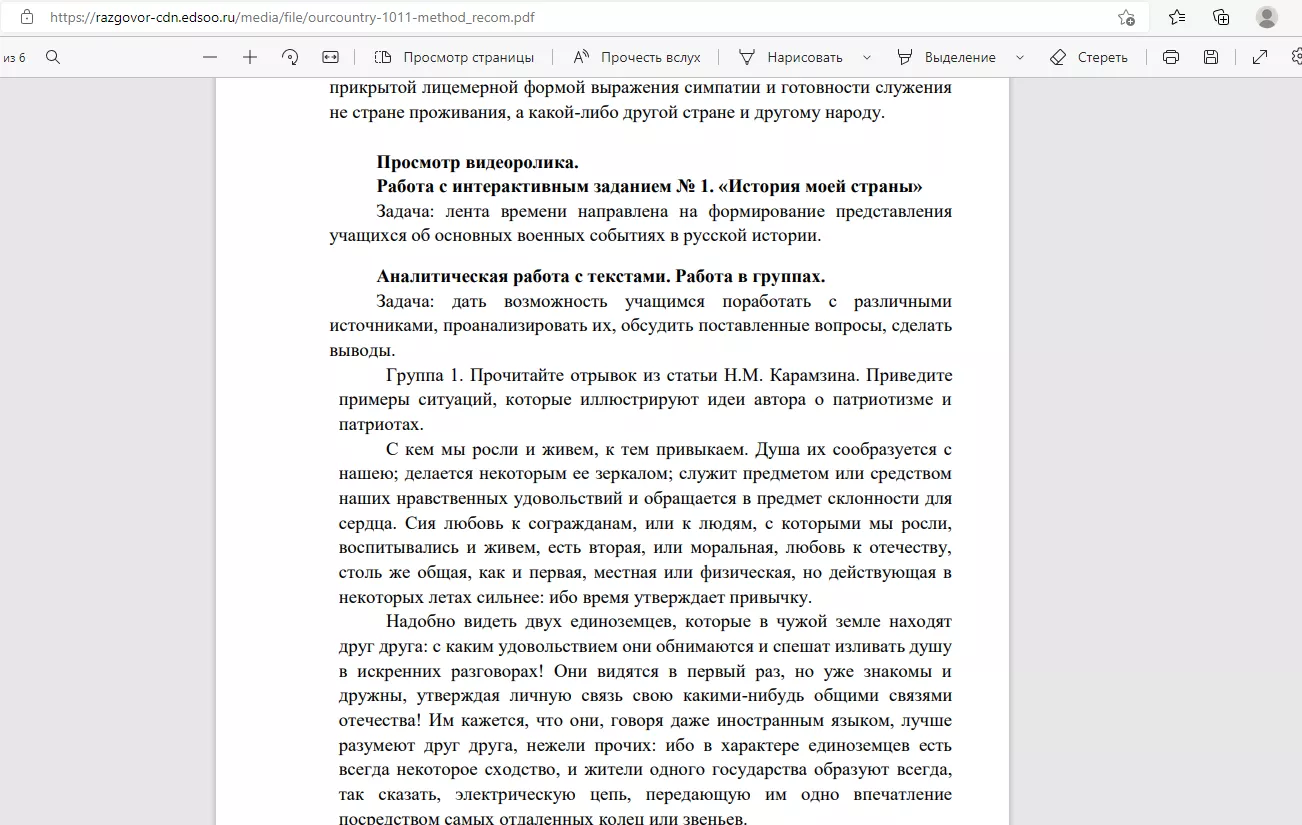Enable the Нарисовать draw tool
The height and width of the screenshot is (825, 1302).
pyautogui.click(x=792, y=57)
